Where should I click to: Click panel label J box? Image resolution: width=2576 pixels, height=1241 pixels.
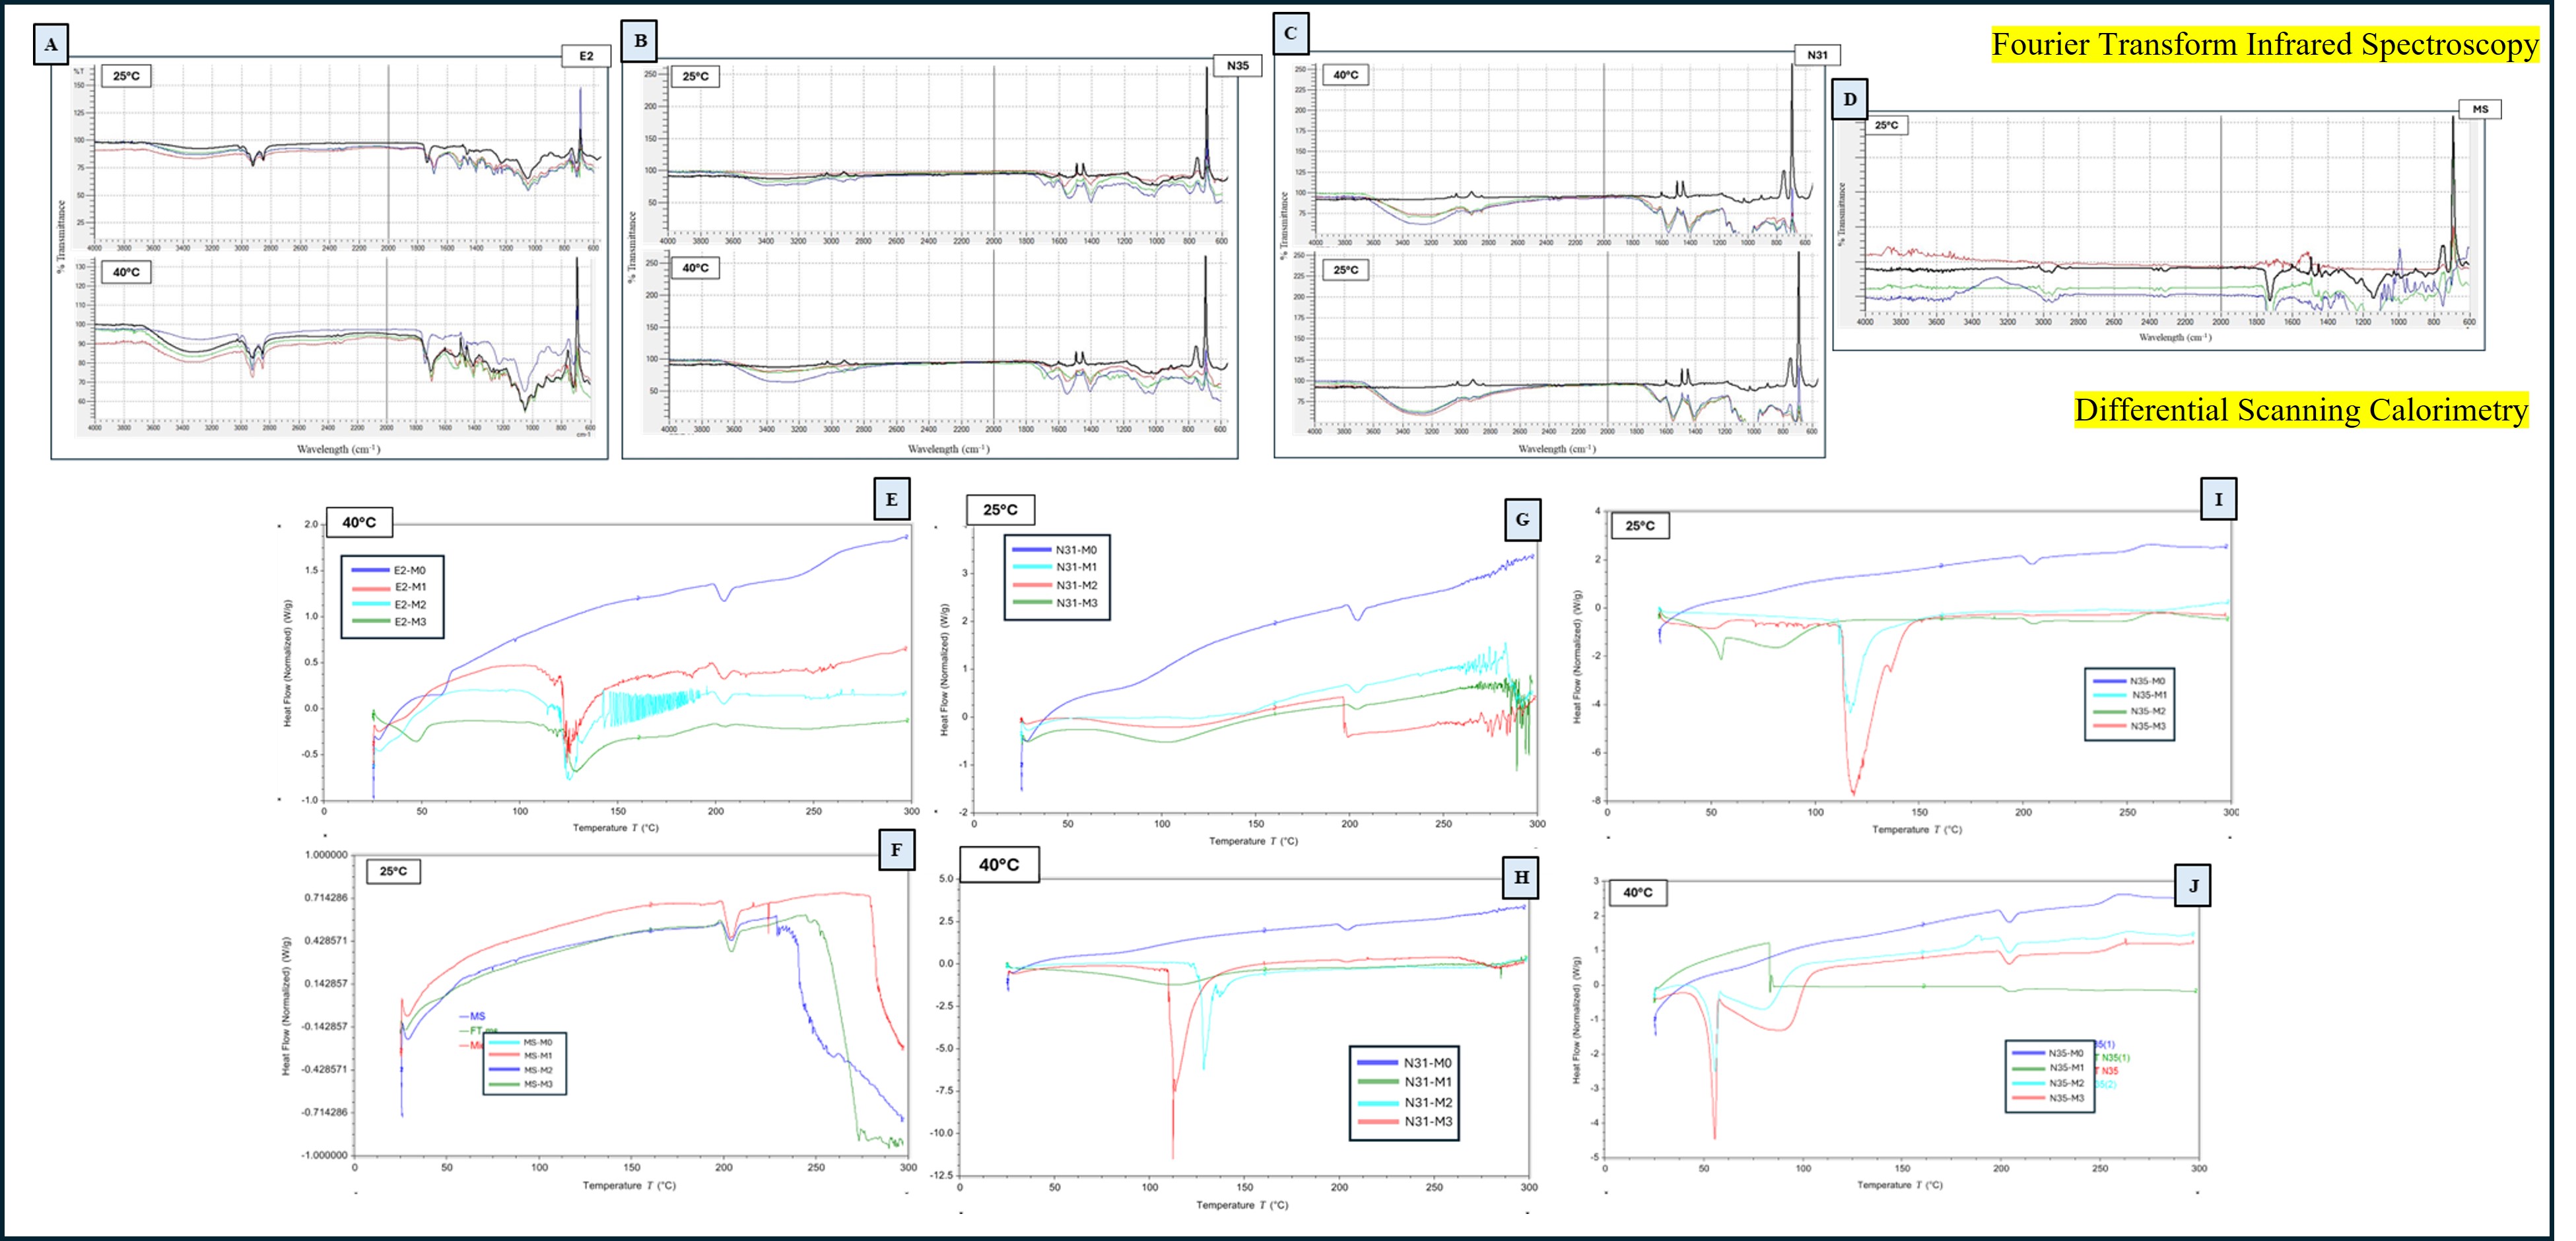[2193, 885]
